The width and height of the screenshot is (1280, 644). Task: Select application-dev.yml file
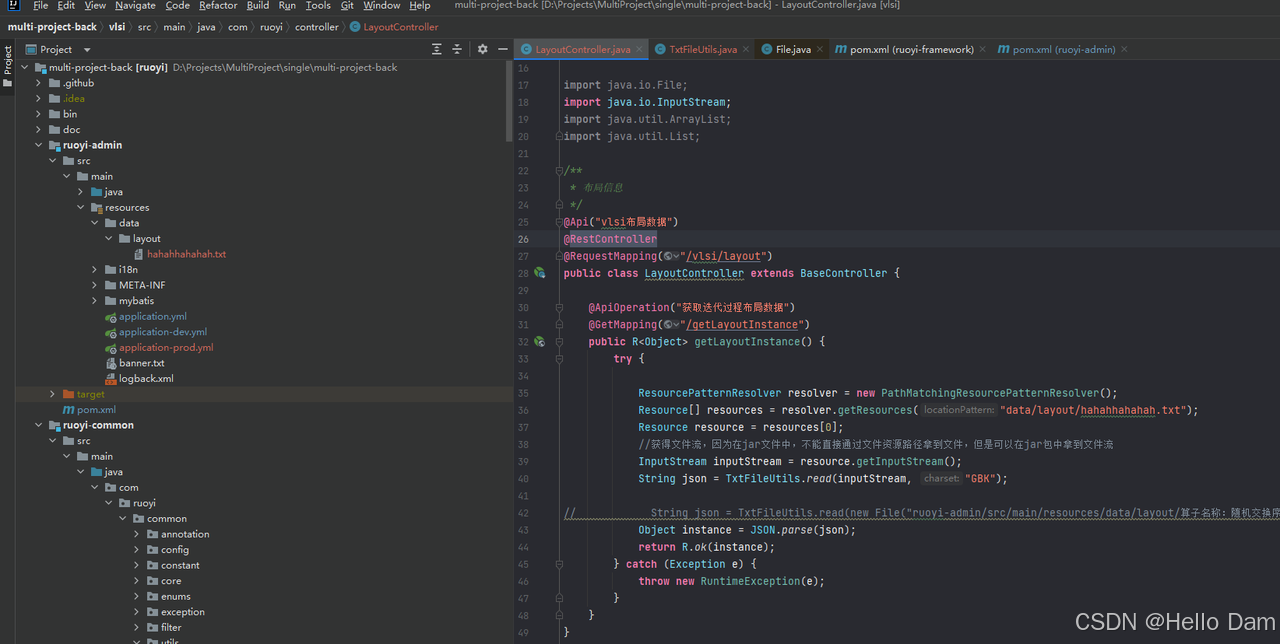coord(162,332)
